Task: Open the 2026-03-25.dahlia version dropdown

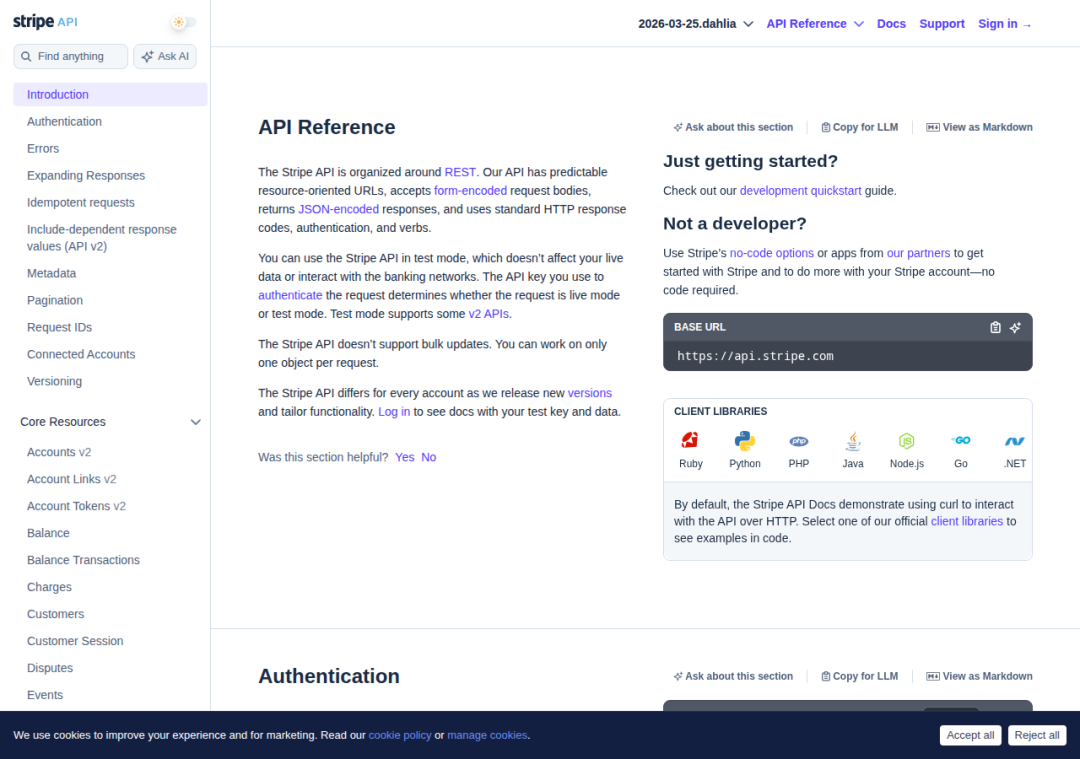Action: click(x=693, y=23)
